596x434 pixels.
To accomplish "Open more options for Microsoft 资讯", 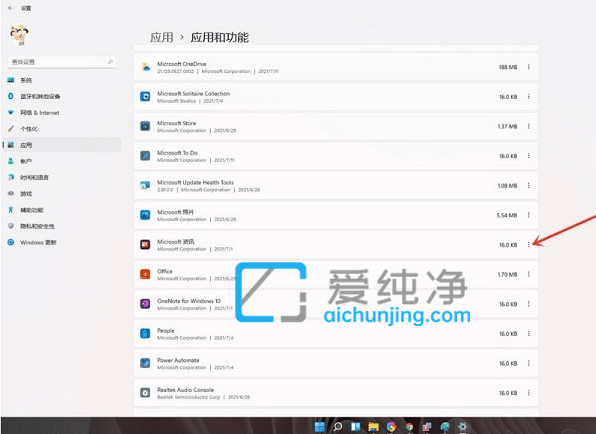I will pyautogui.click(x=529, y=245).
